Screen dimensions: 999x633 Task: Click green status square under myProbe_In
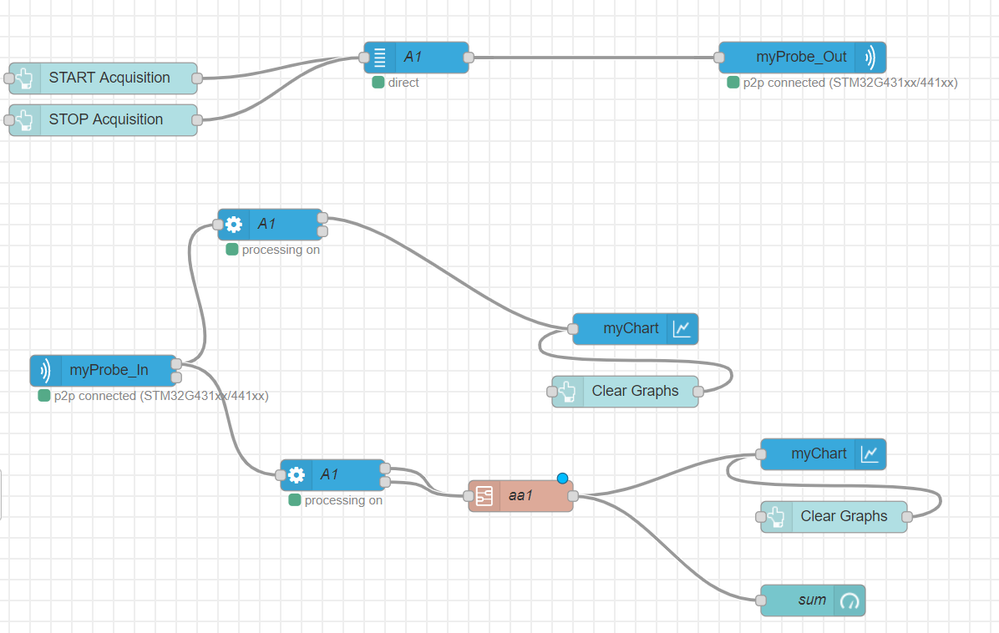click(44, 395)
